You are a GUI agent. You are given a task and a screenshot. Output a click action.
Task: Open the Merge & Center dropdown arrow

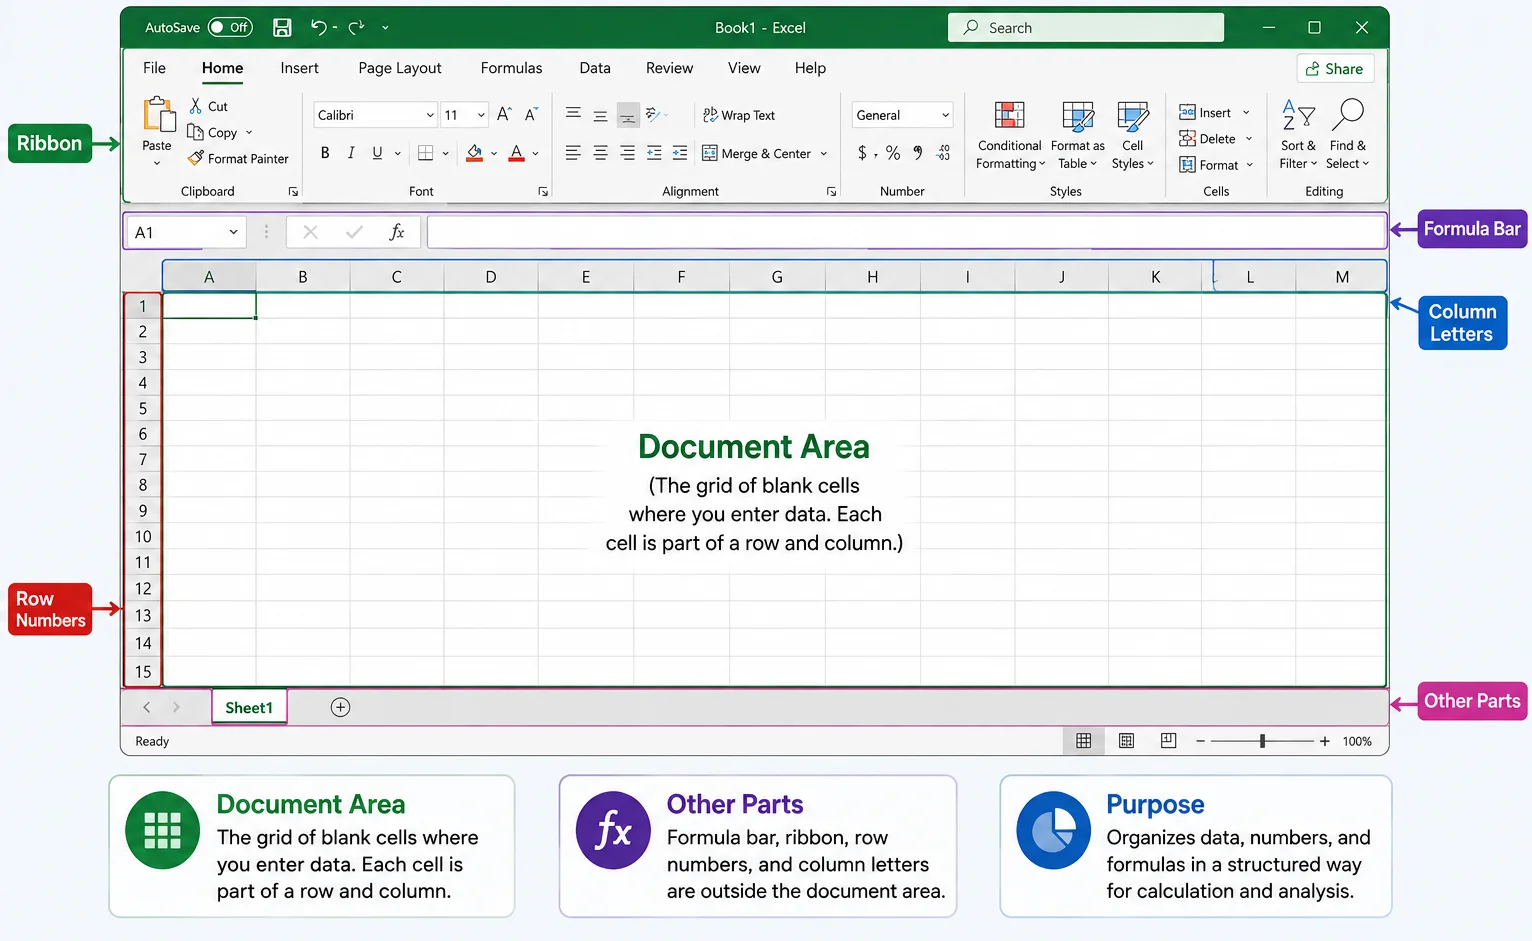(824, 154)
